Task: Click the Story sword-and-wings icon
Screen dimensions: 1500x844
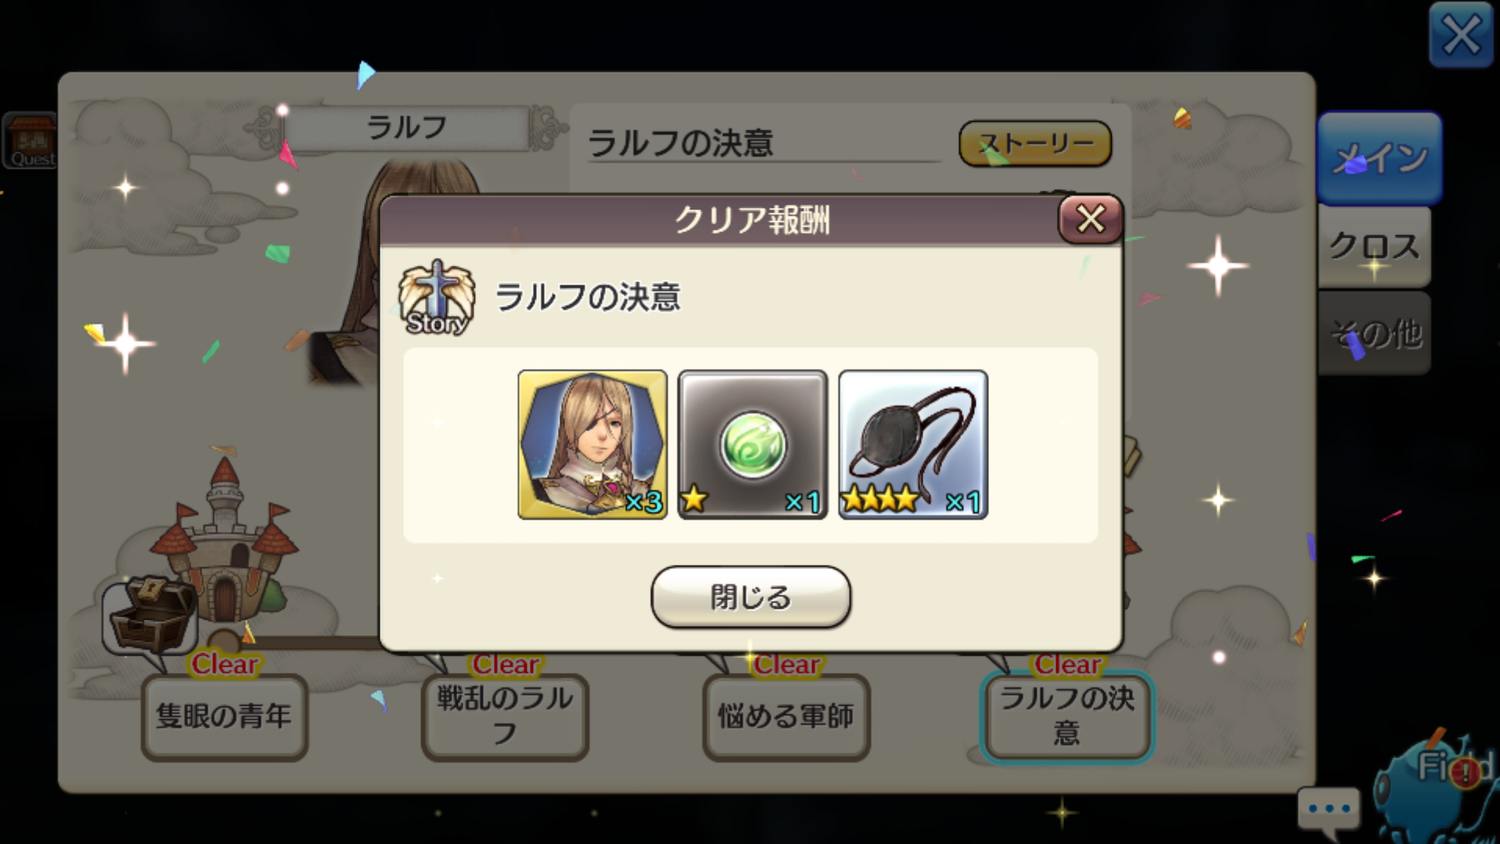Action: tap(436, 298)
